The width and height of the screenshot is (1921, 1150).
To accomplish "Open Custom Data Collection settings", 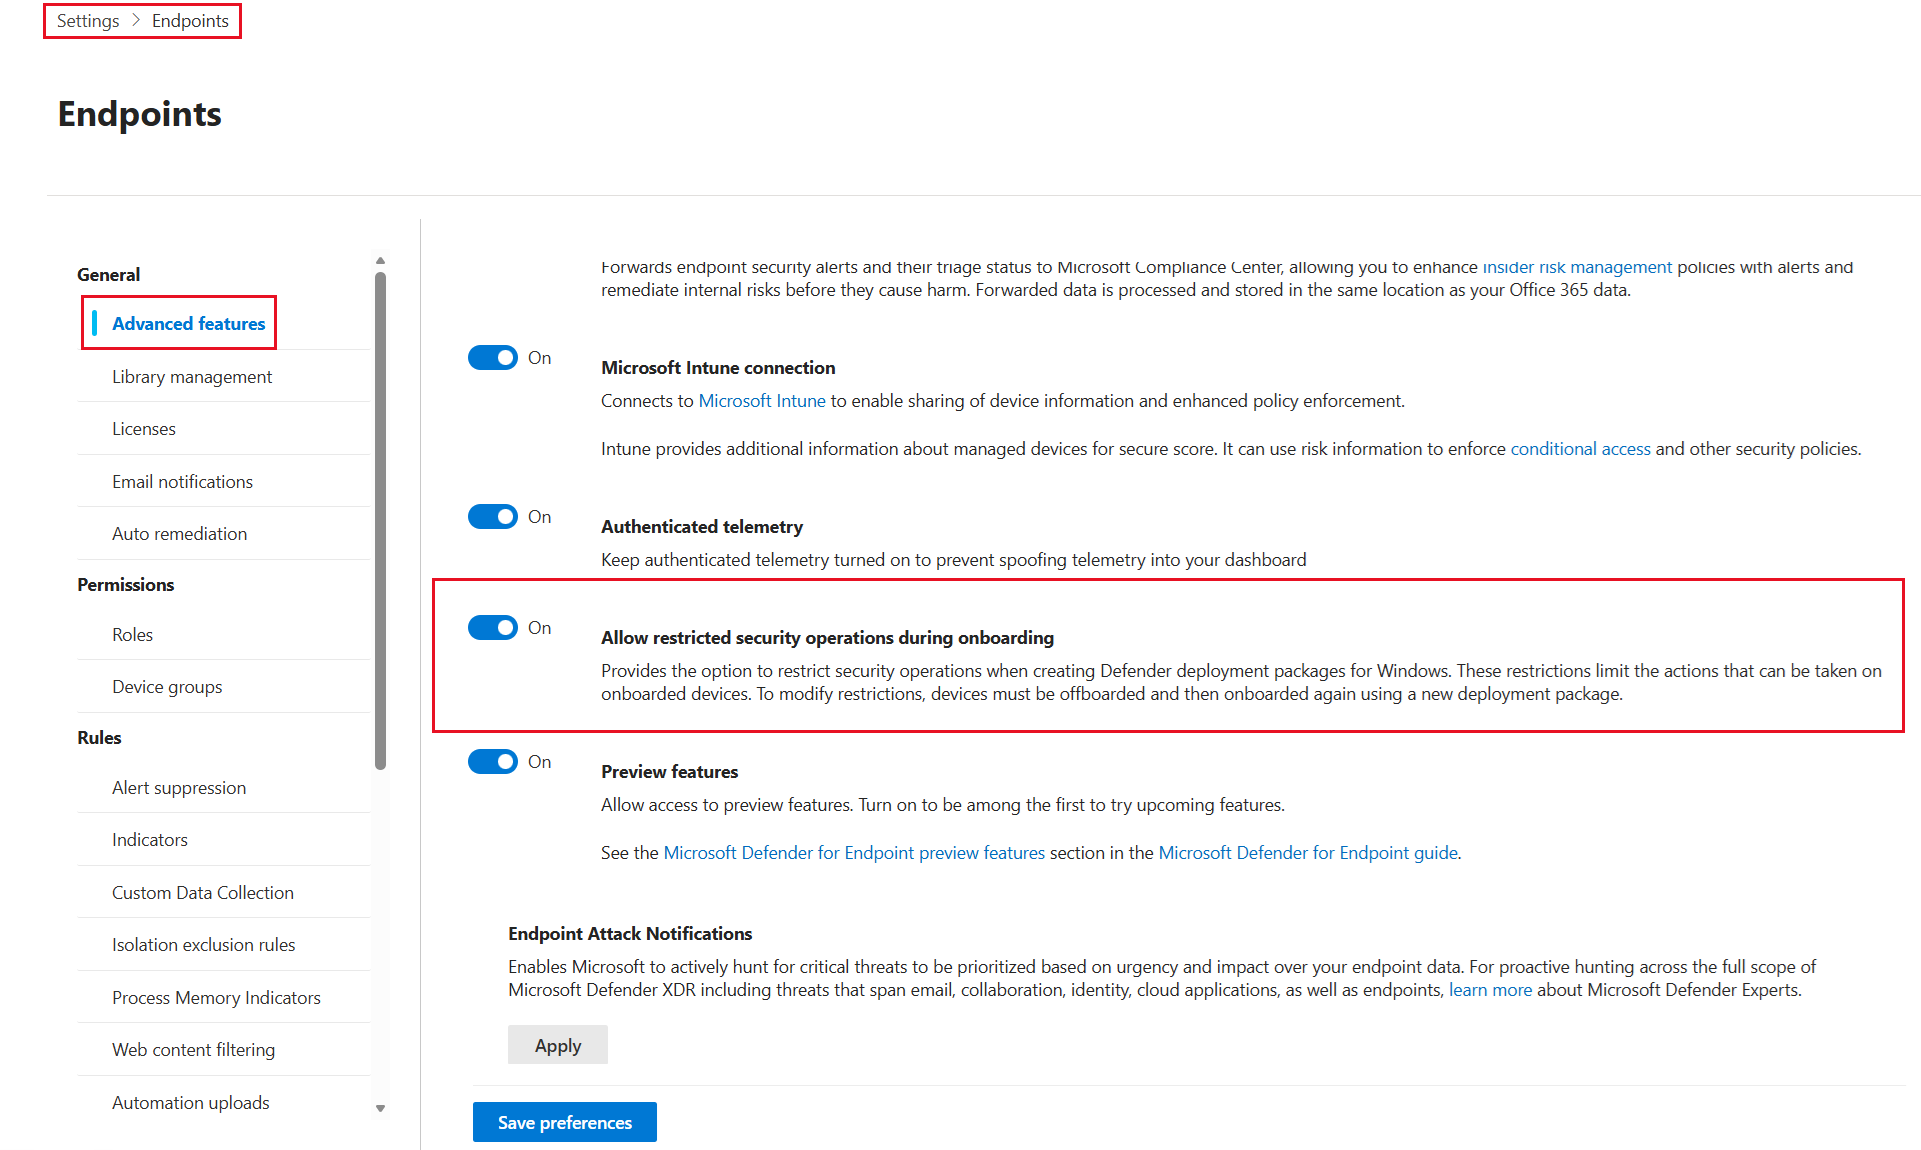I will click(203, 892).
